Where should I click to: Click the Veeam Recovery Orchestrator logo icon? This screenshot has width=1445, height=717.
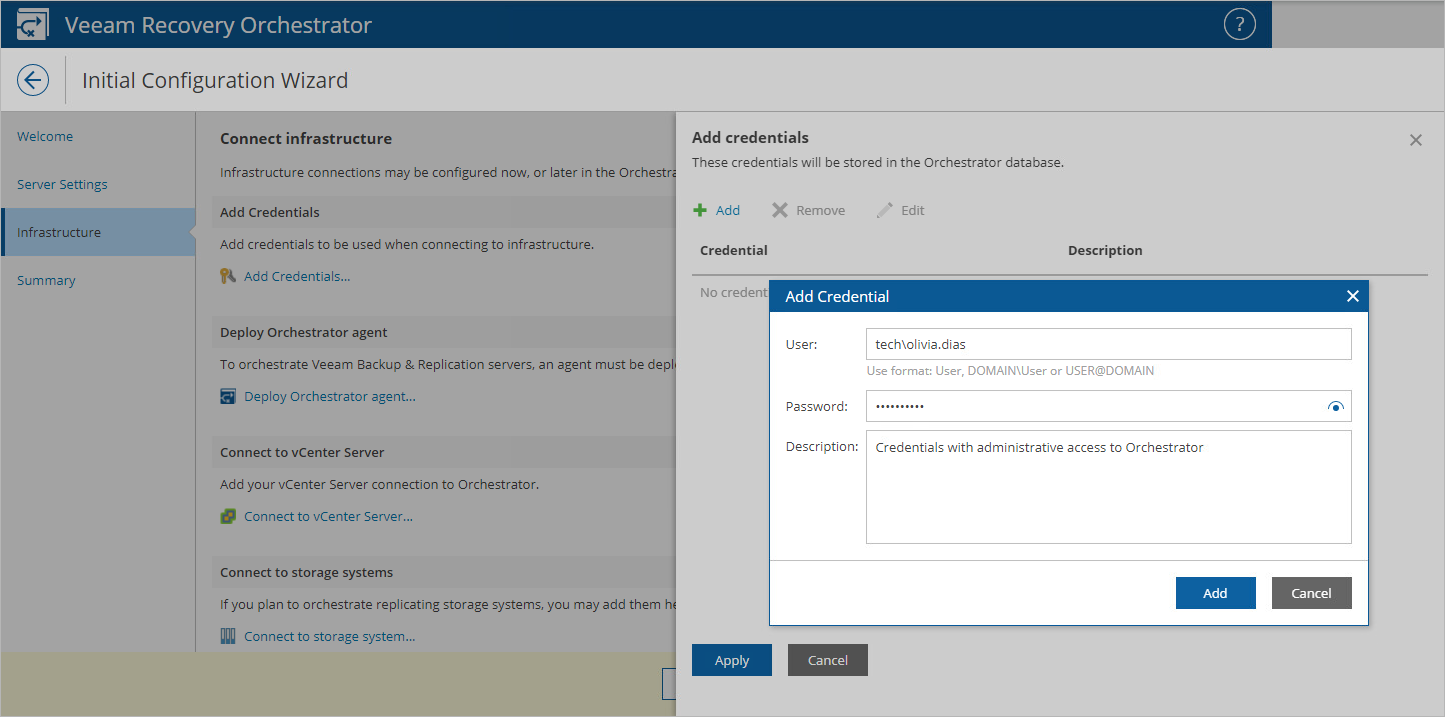(x=33, y=25)
